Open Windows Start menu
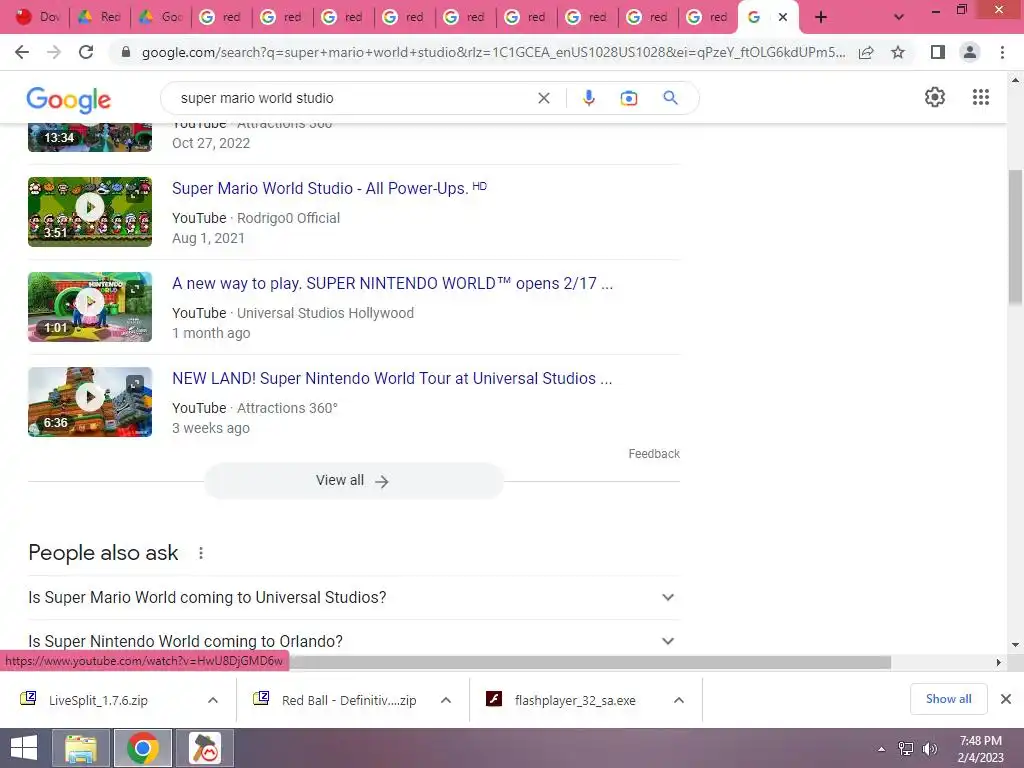This screenshot has height=768, width=1024. 24,748
